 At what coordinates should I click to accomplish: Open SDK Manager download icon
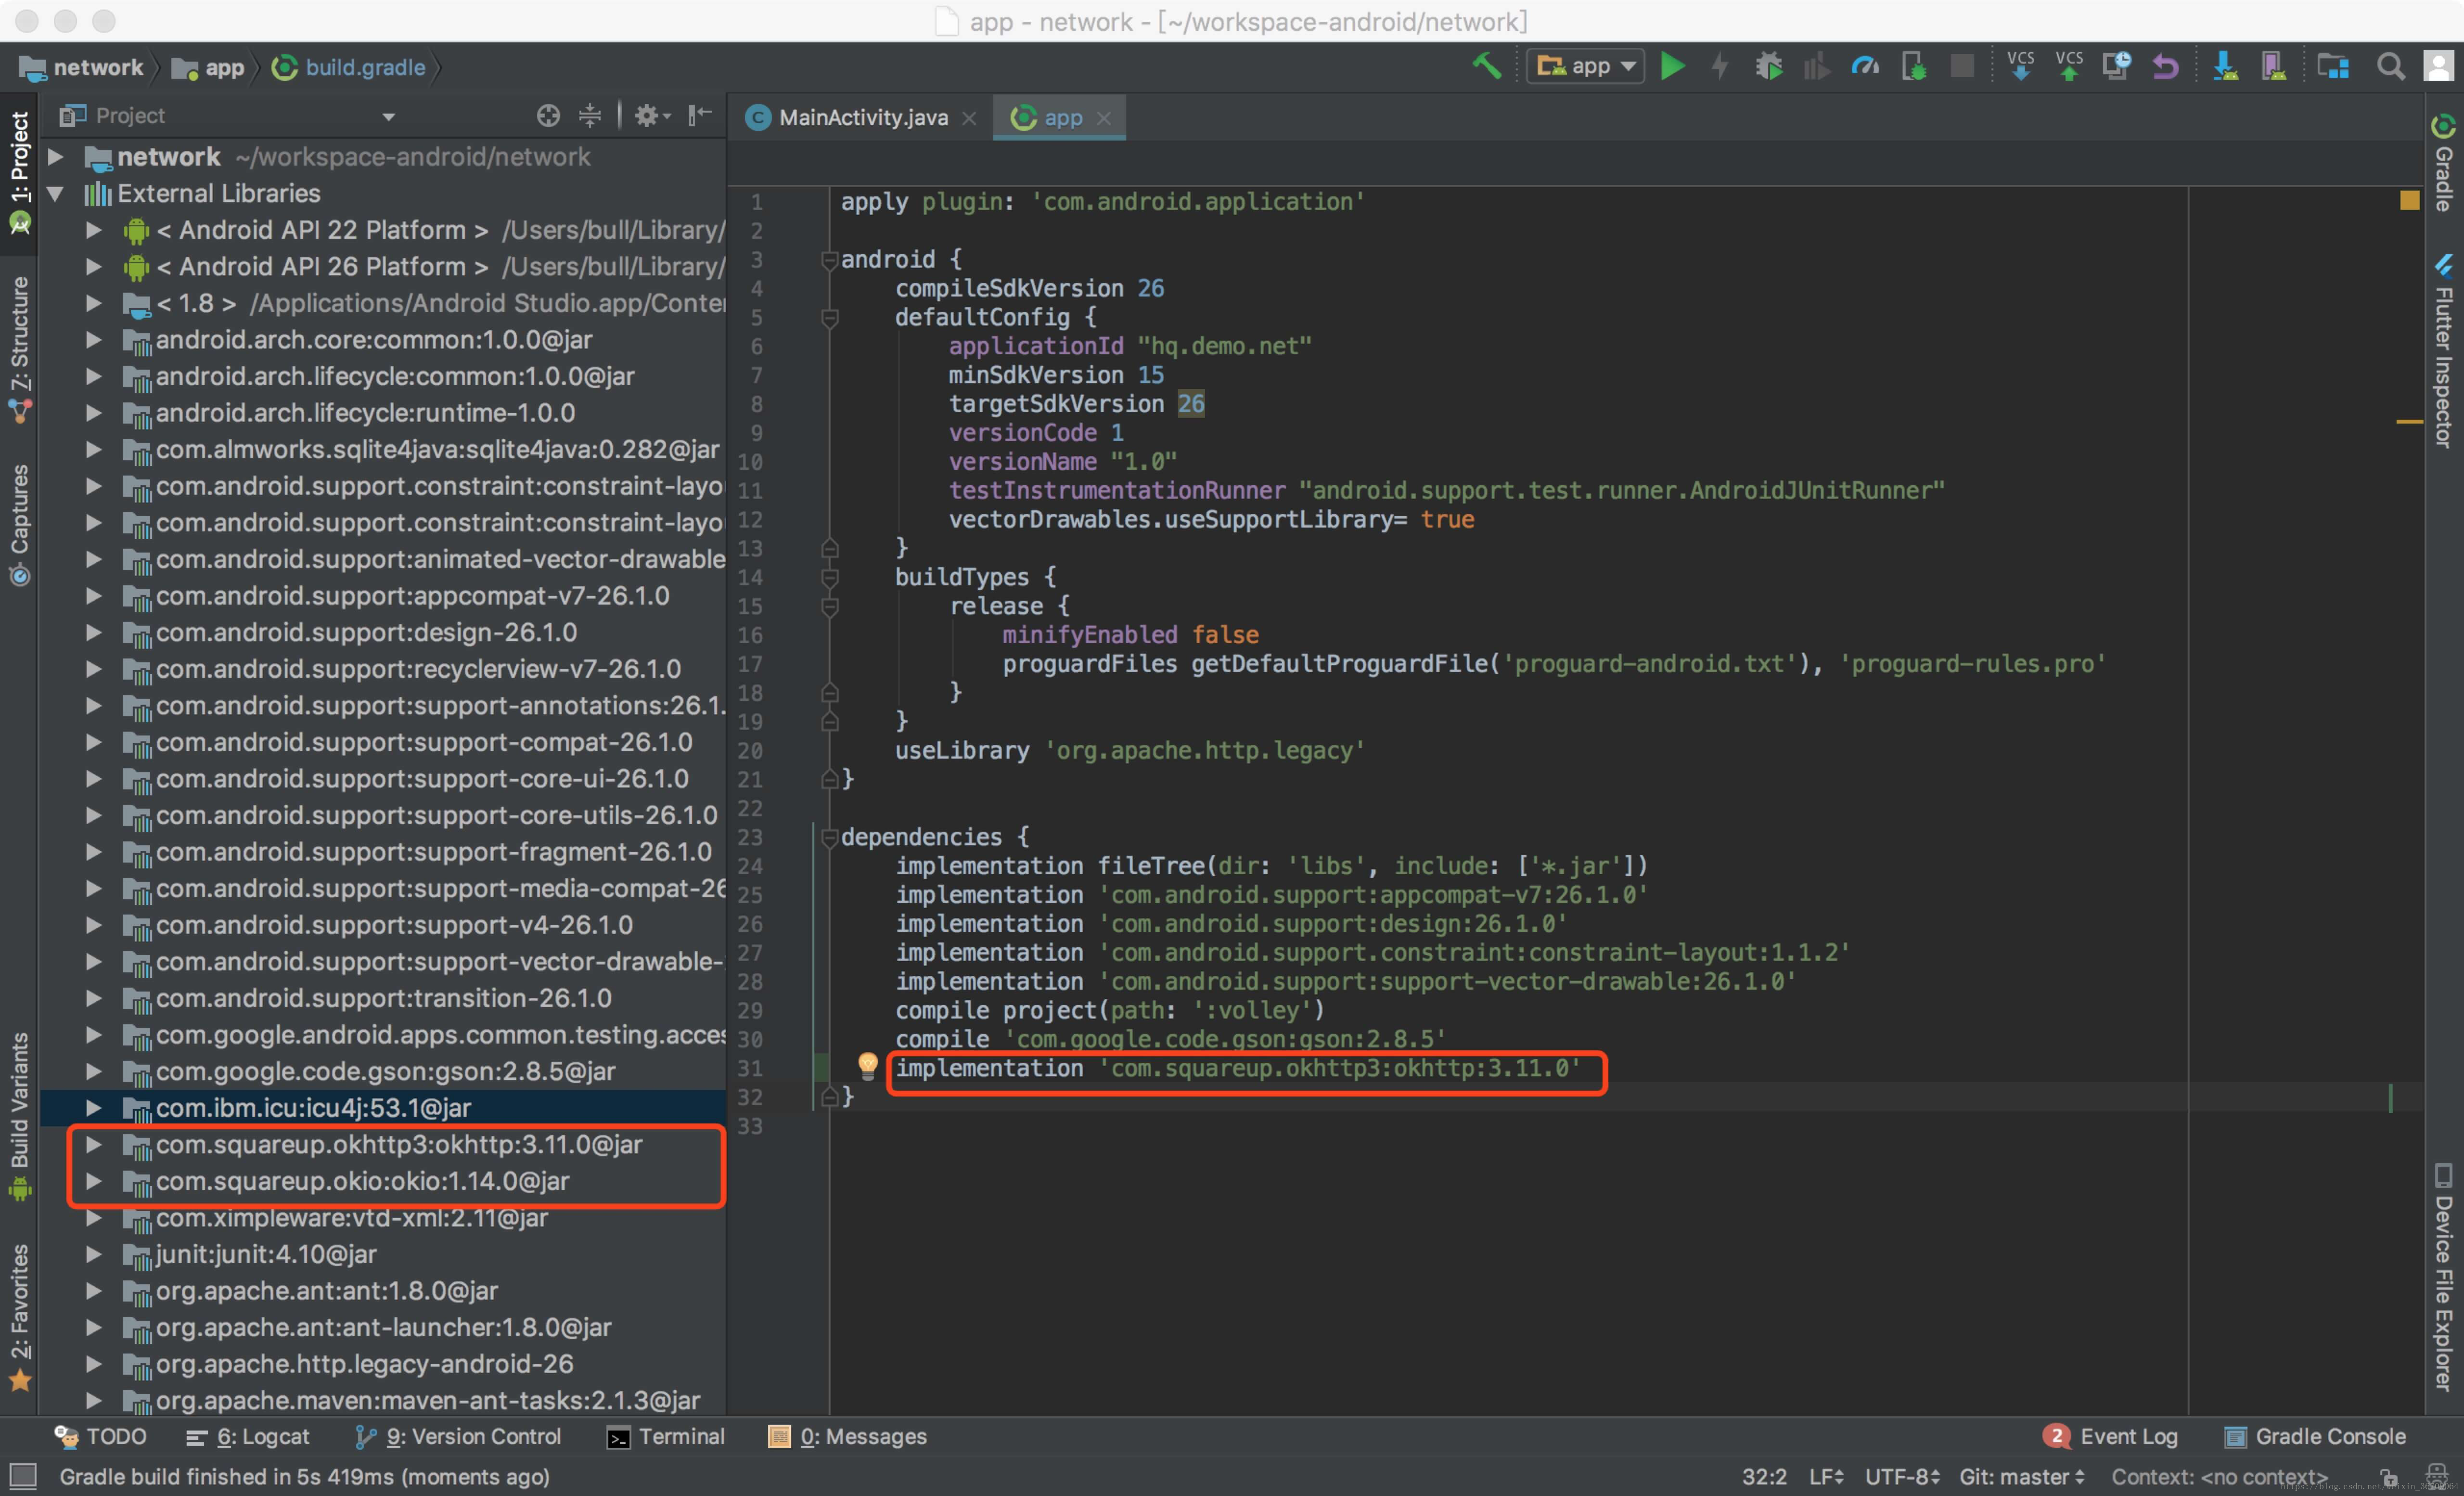click(x=2224, y=67)
